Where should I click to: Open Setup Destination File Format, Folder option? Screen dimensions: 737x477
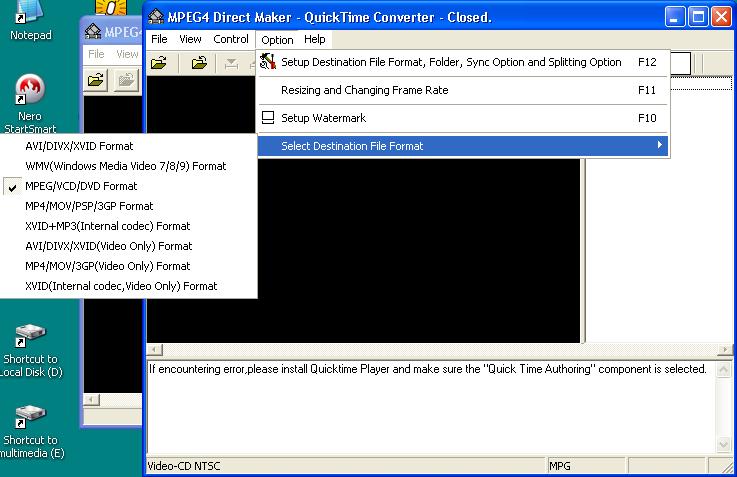[463, 62]
